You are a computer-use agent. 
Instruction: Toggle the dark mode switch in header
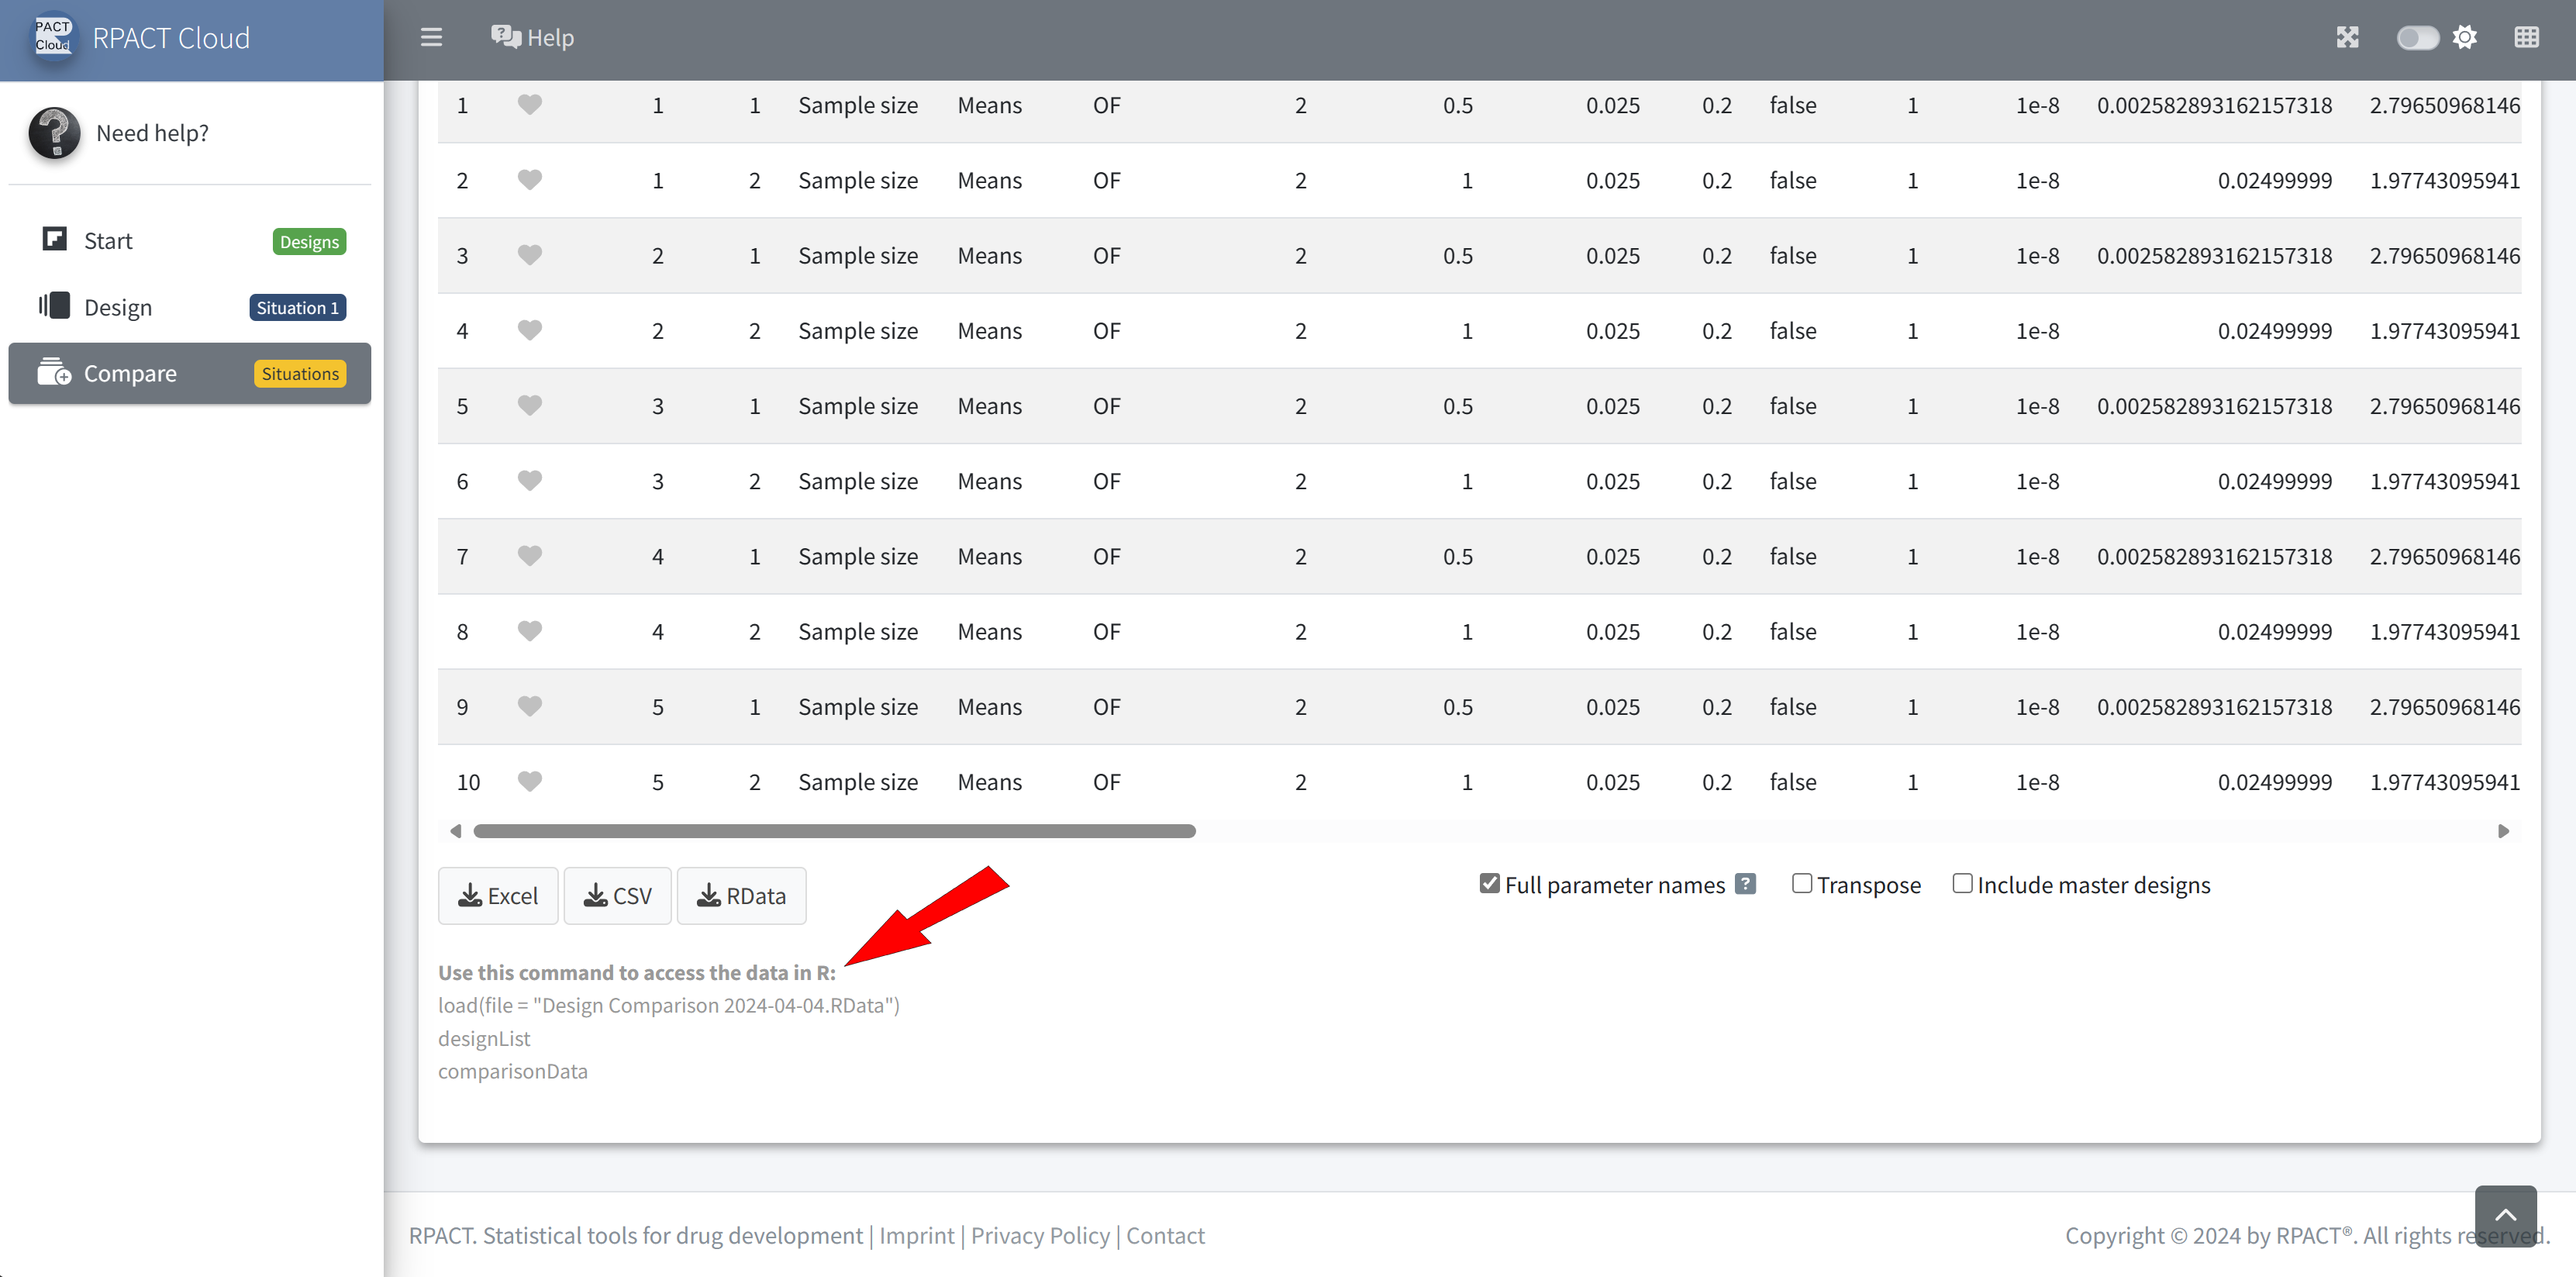click(2416, 38)
